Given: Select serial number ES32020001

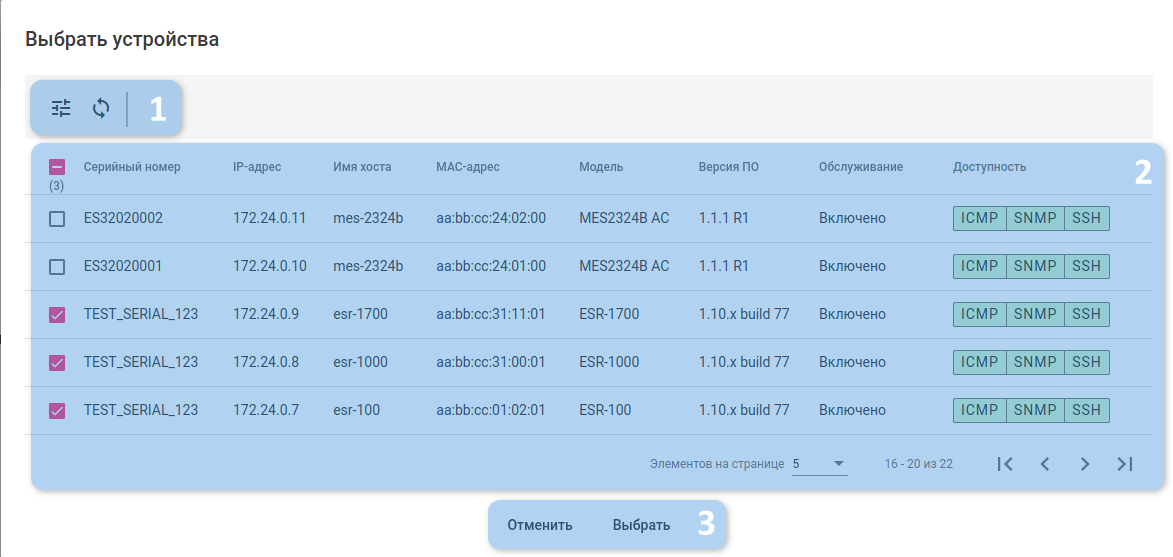Looking at the screenshot, I should [x=123, y=266].
